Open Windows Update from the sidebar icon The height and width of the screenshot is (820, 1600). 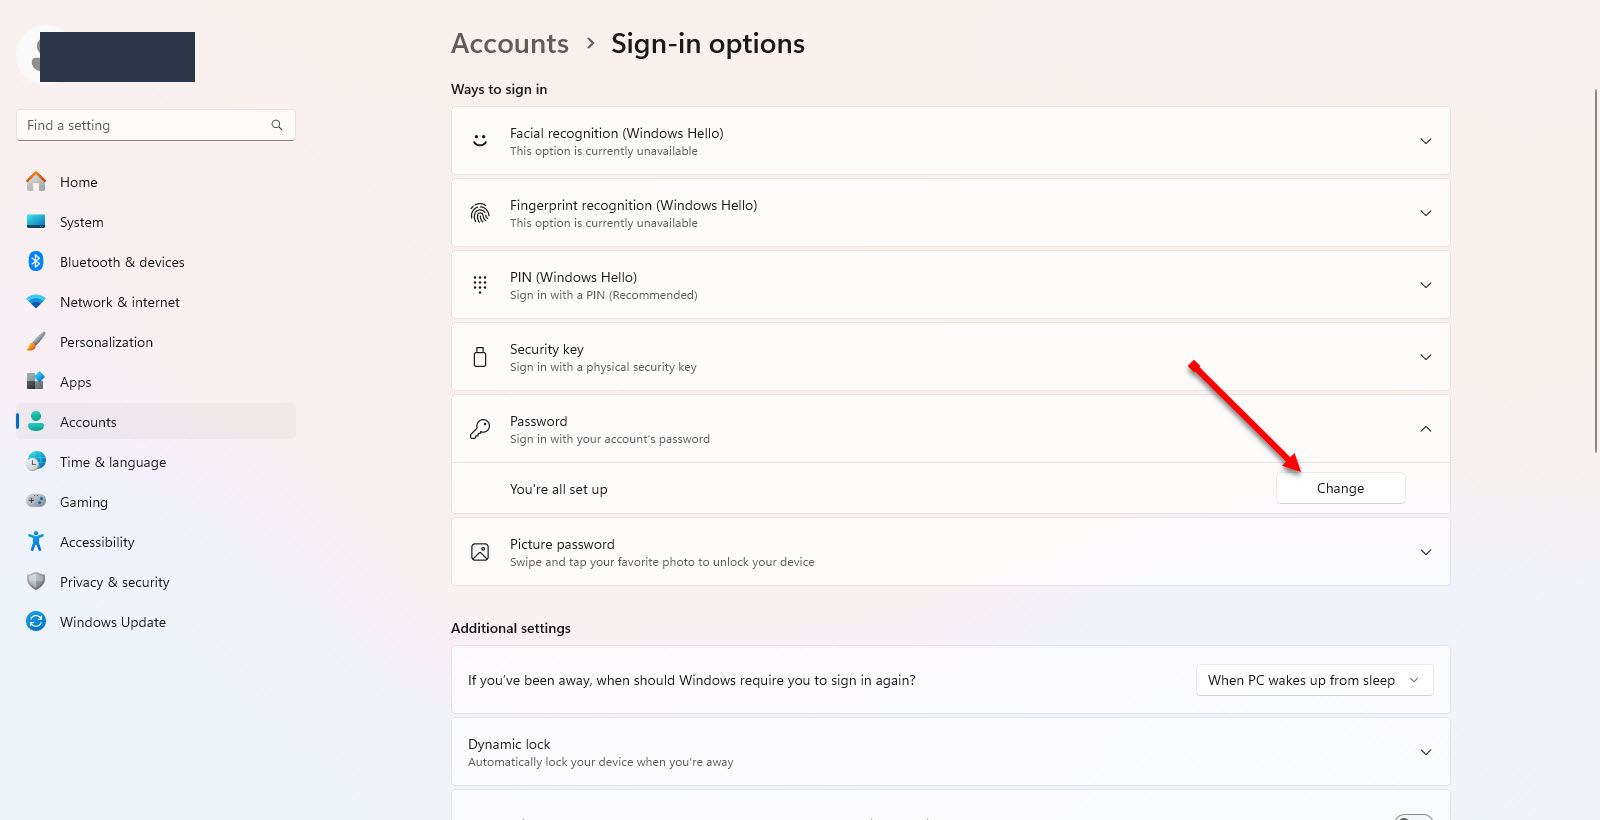pyautogui.click(x=35, y=621)
